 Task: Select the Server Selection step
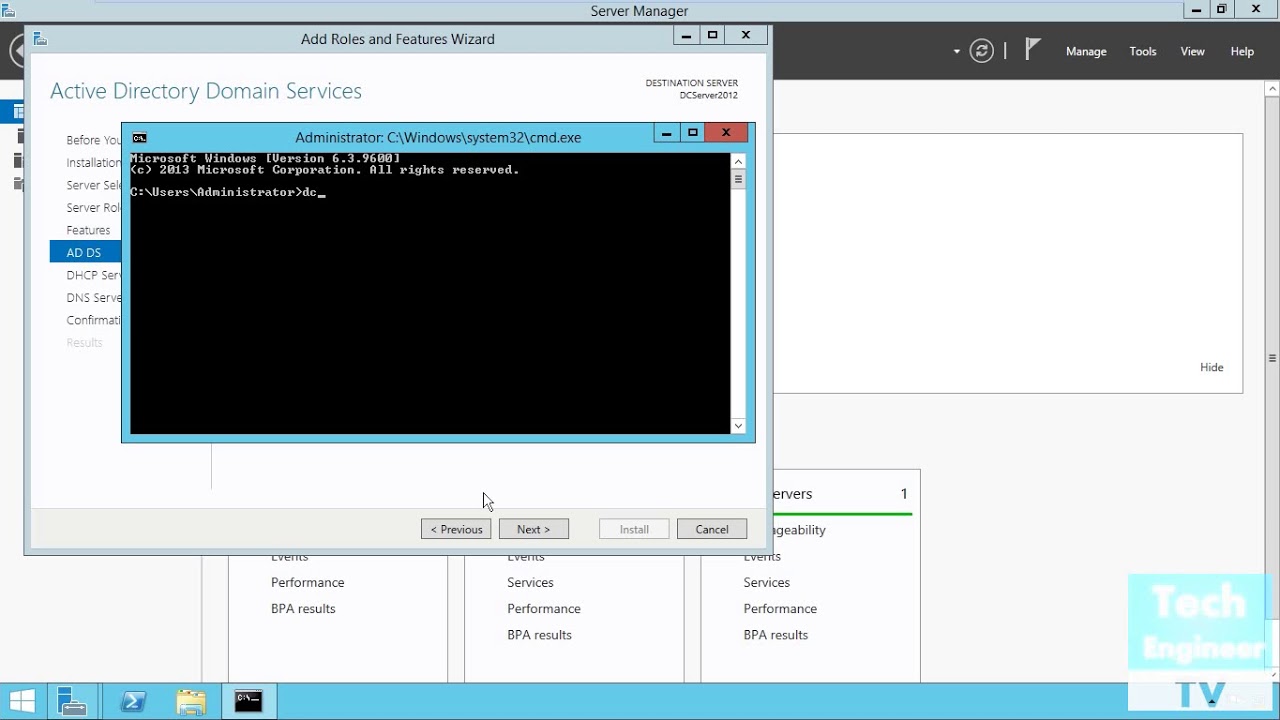click(x=93, y=185)
